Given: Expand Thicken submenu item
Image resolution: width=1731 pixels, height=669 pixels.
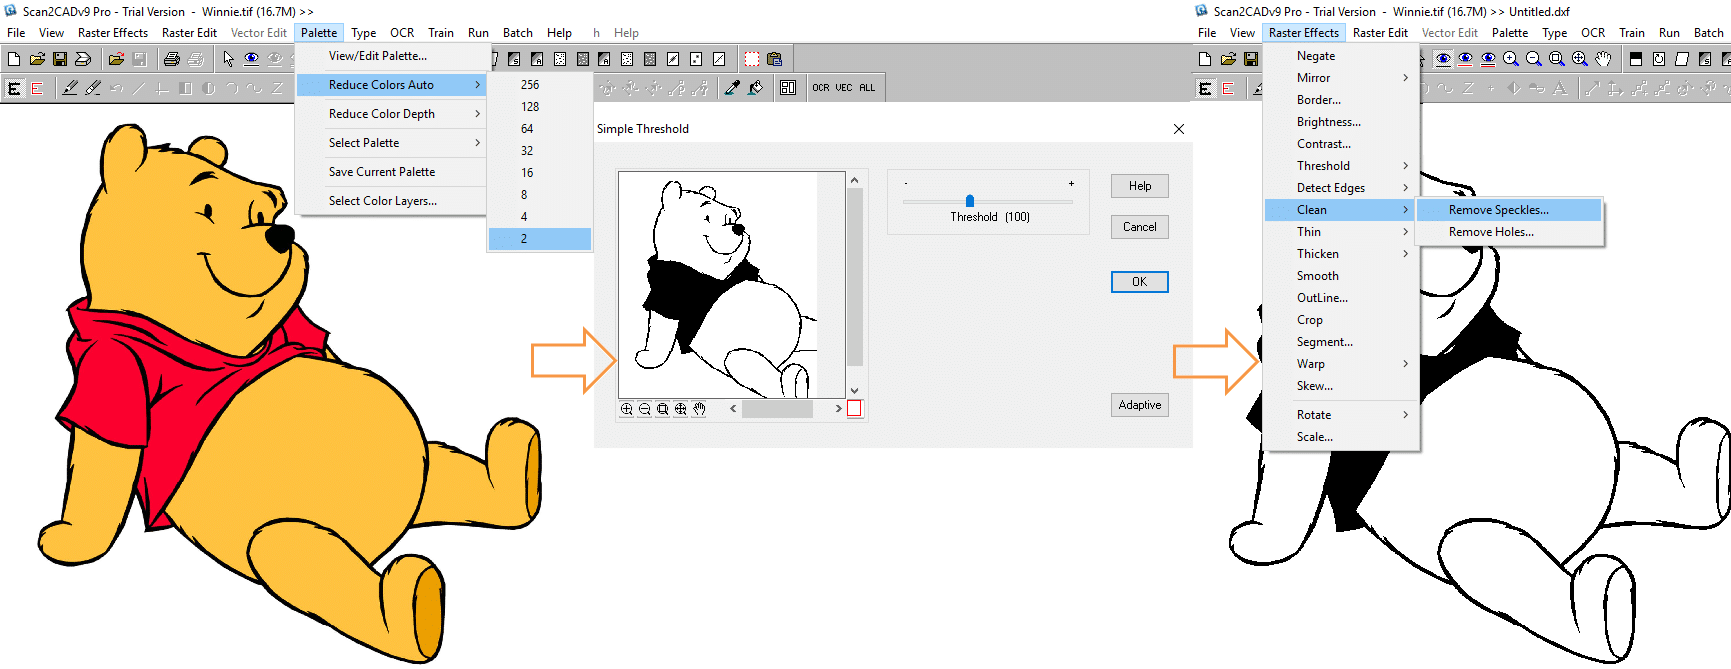Looking at the screenshot, I should [1341, 254].
